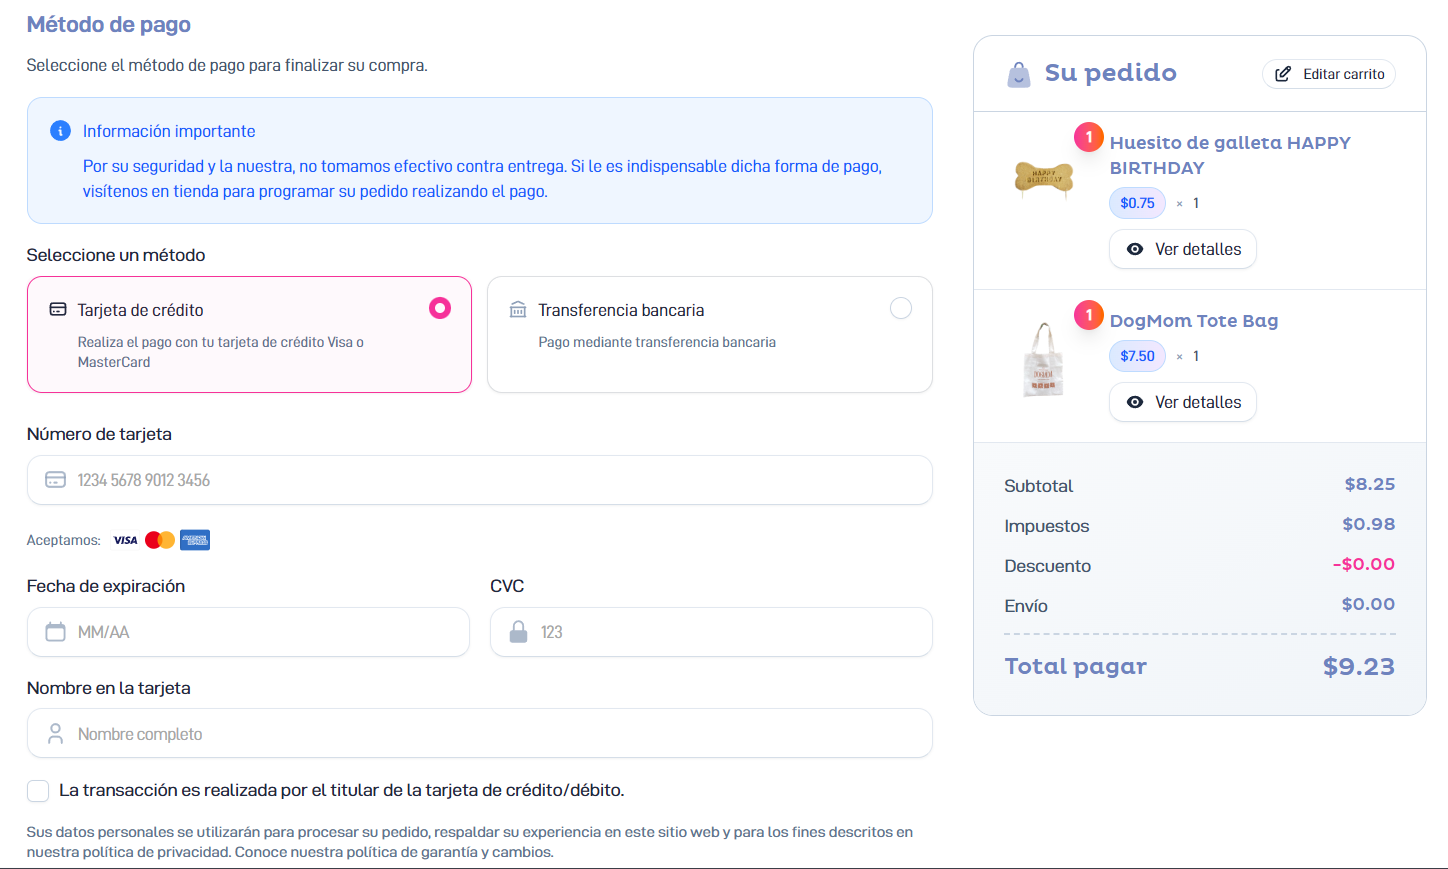
Task: Click the MasterCard logo under Aceptamos
Action: 160,540
